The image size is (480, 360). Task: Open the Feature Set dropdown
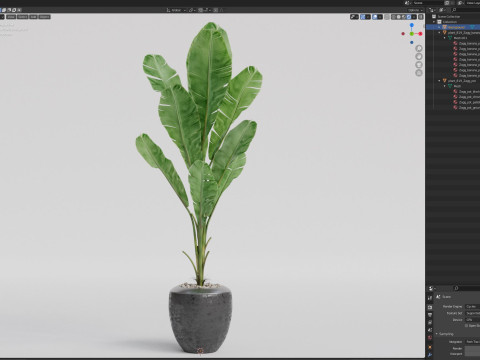473,313
